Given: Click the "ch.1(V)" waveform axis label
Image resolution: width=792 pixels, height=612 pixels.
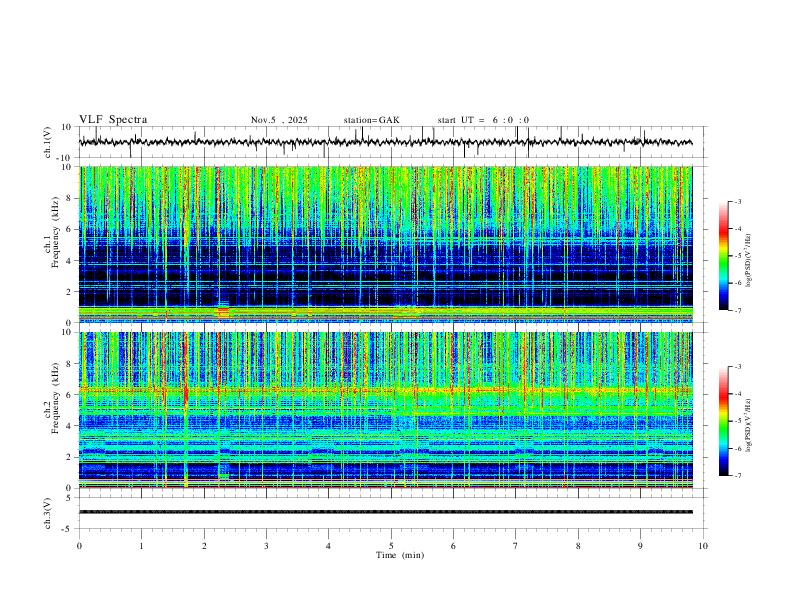Looking at the screenshot, I should coord(48,142).
